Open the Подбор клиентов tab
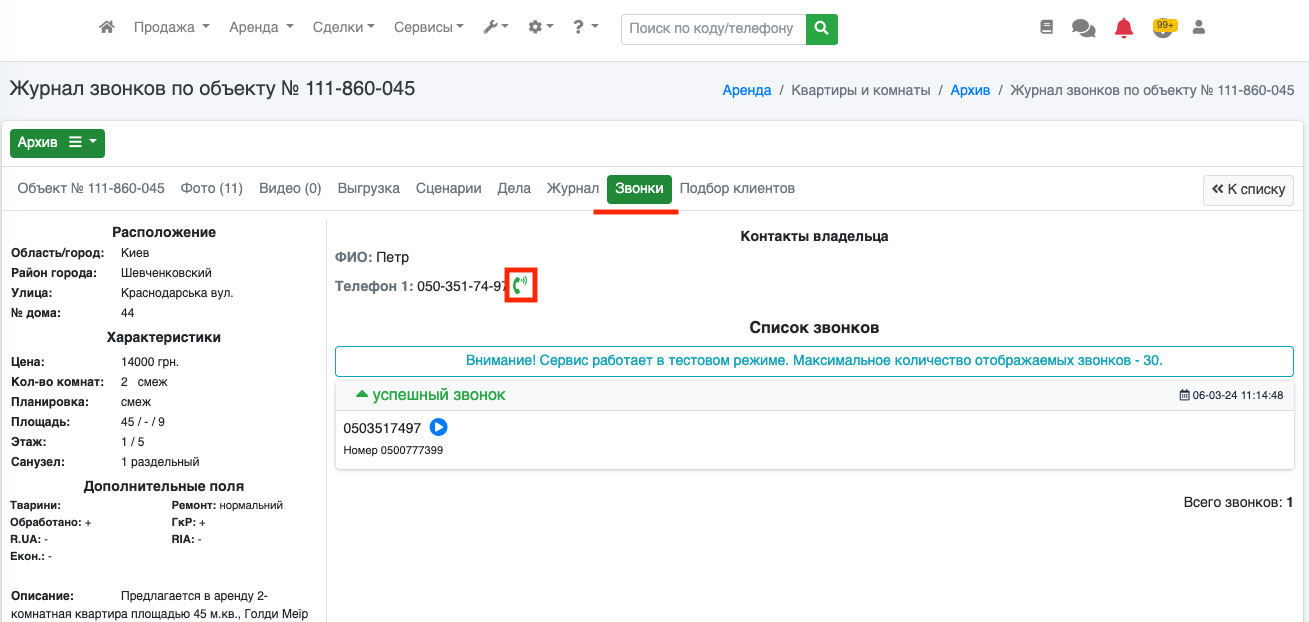This screenshot has width=1309, height=622. tap(737, 188)
